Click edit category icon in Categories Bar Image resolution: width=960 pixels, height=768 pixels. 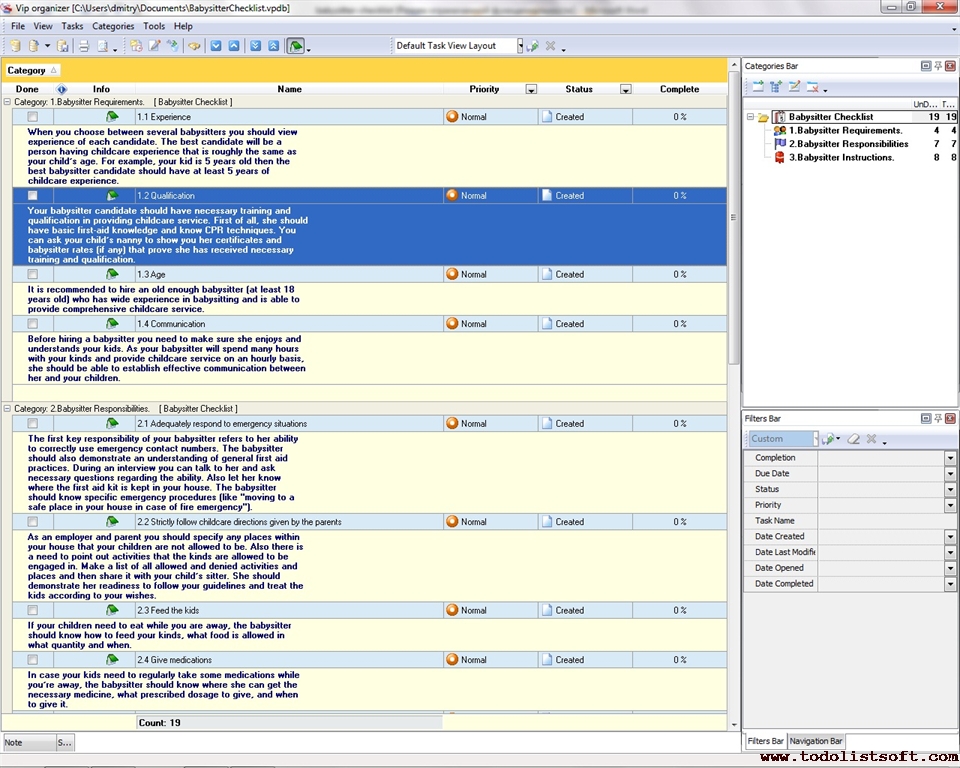(x=794, y=87)
